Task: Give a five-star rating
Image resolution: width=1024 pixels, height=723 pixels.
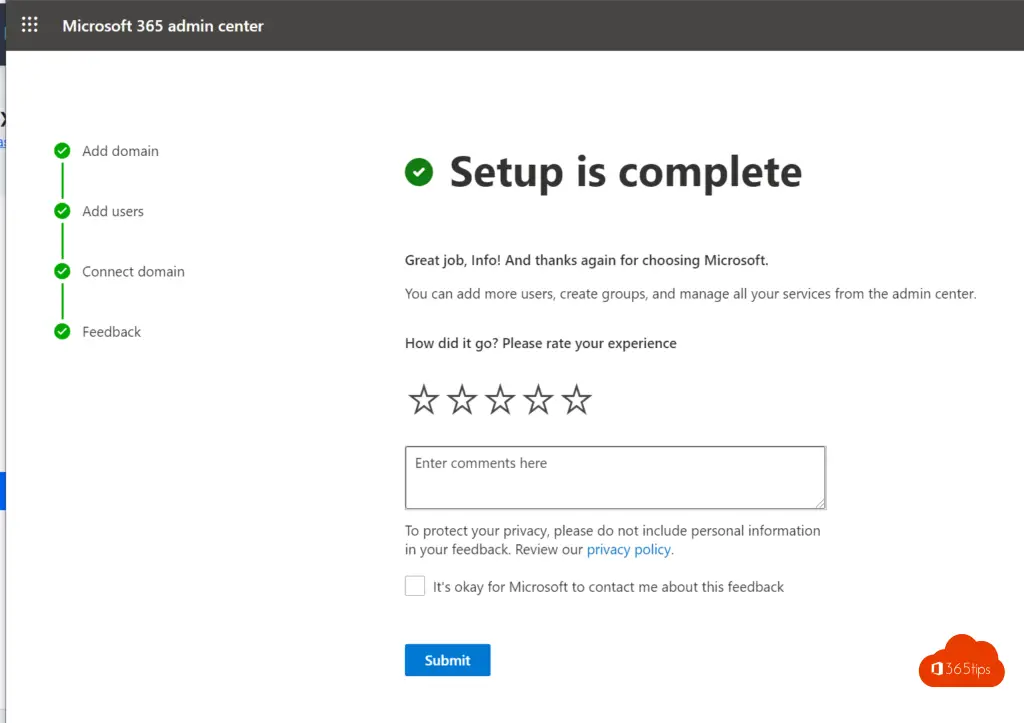Action: pyautogui.click(x=576, y=401)
